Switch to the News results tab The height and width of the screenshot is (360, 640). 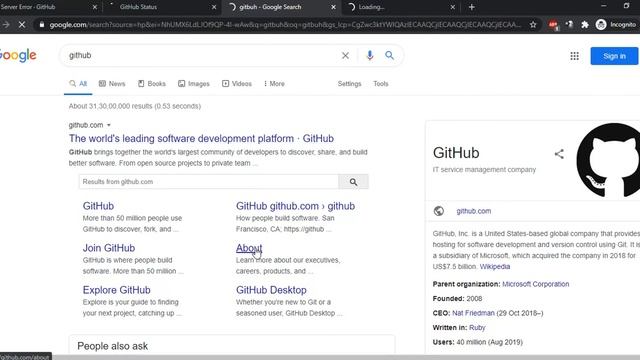[112, 84]
